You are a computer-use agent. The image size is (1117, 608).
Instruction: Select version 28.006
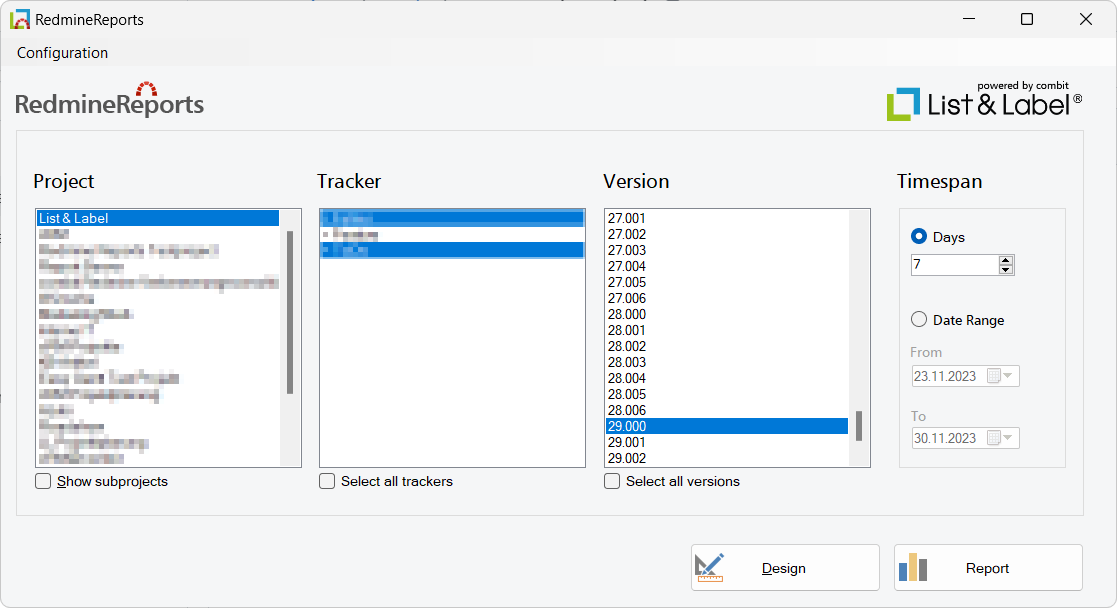[727, 411]
